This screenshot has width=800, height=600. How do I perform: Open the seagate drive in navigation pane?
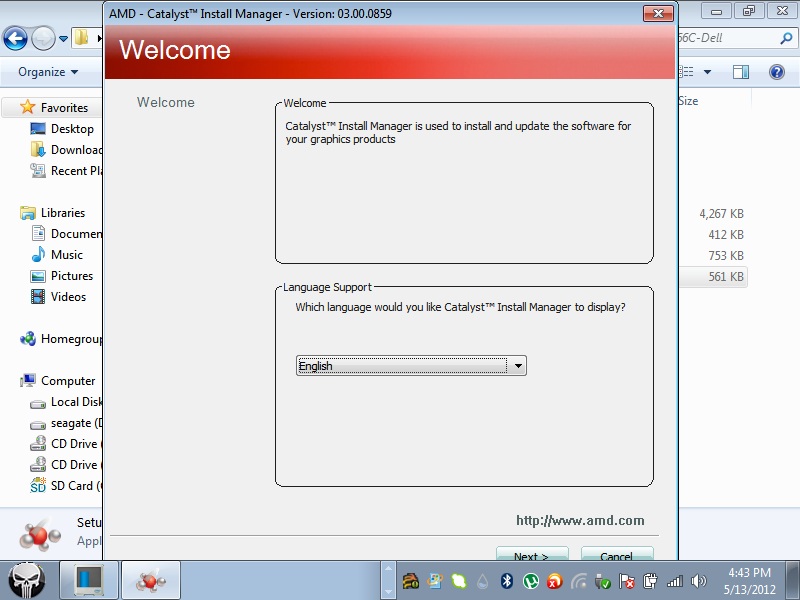(77, 423)
